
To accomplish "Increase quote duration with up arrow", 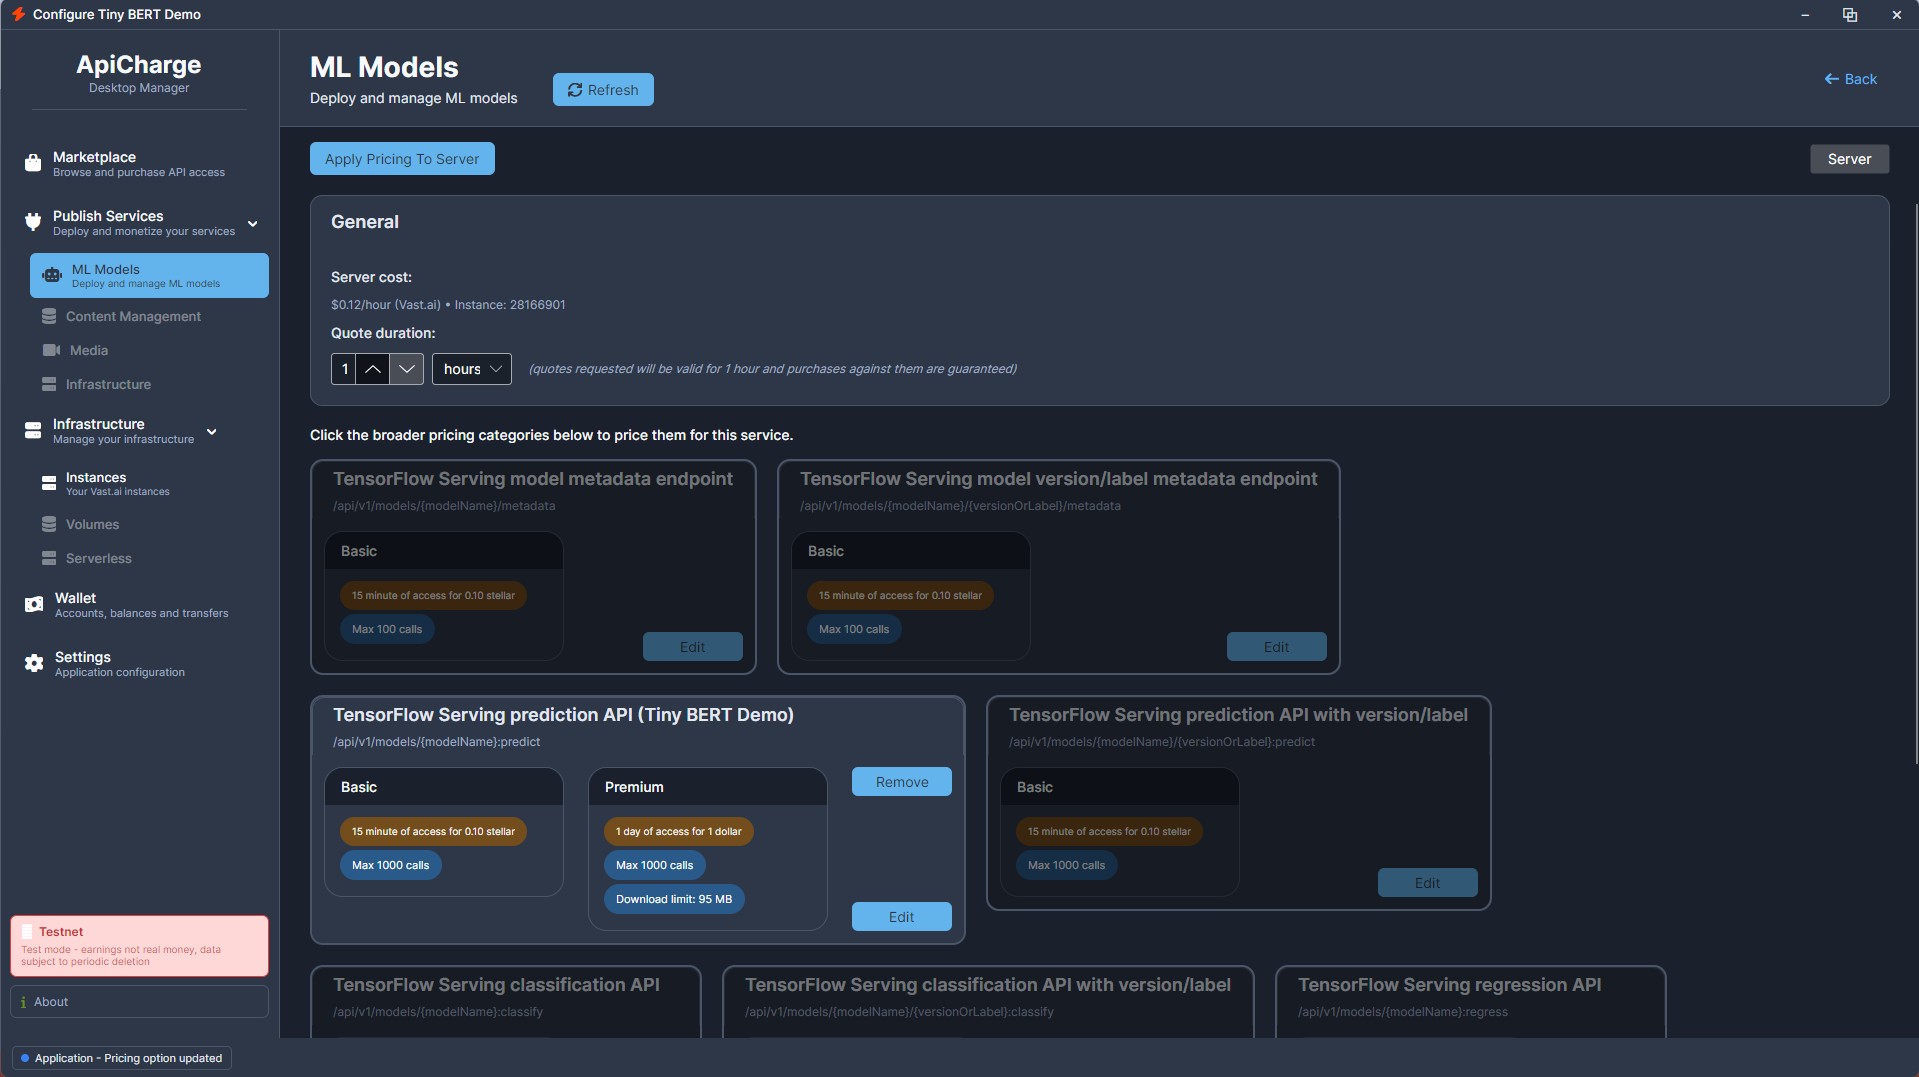I will 372,368.
